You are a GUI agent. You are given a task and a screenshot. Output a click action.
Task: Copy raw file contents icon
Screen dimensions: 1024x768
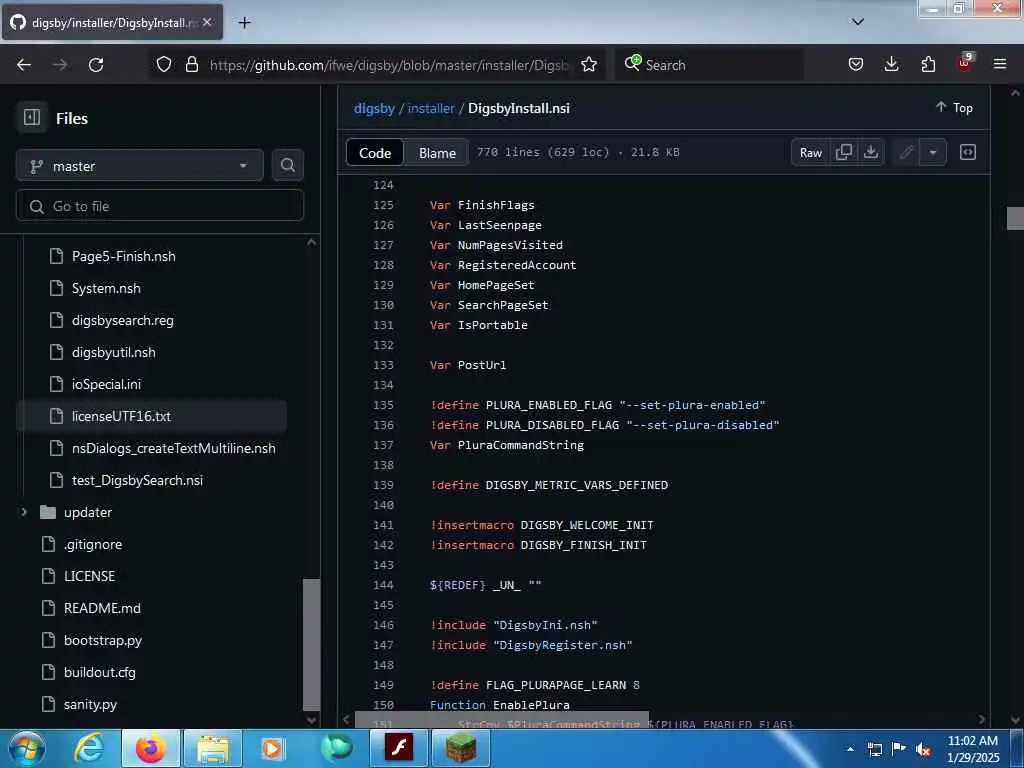tap(844, 152)
